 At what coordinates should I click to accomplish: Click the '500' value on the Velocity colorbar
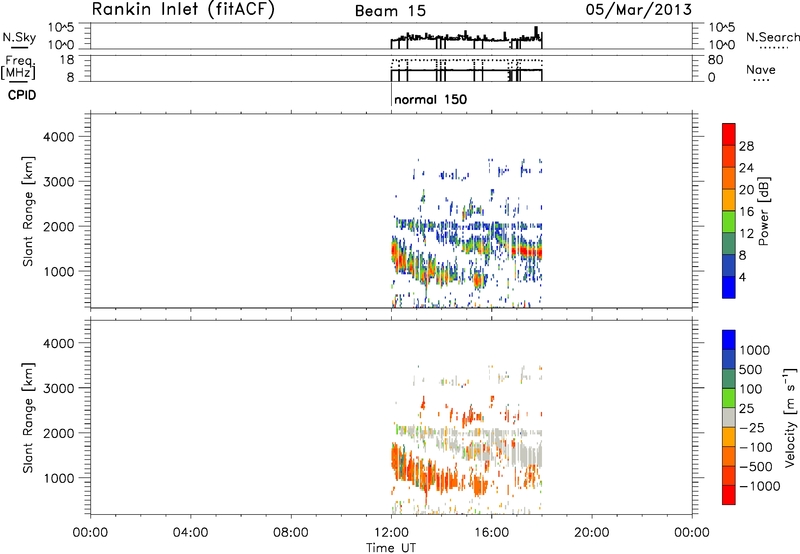[751, 369]
